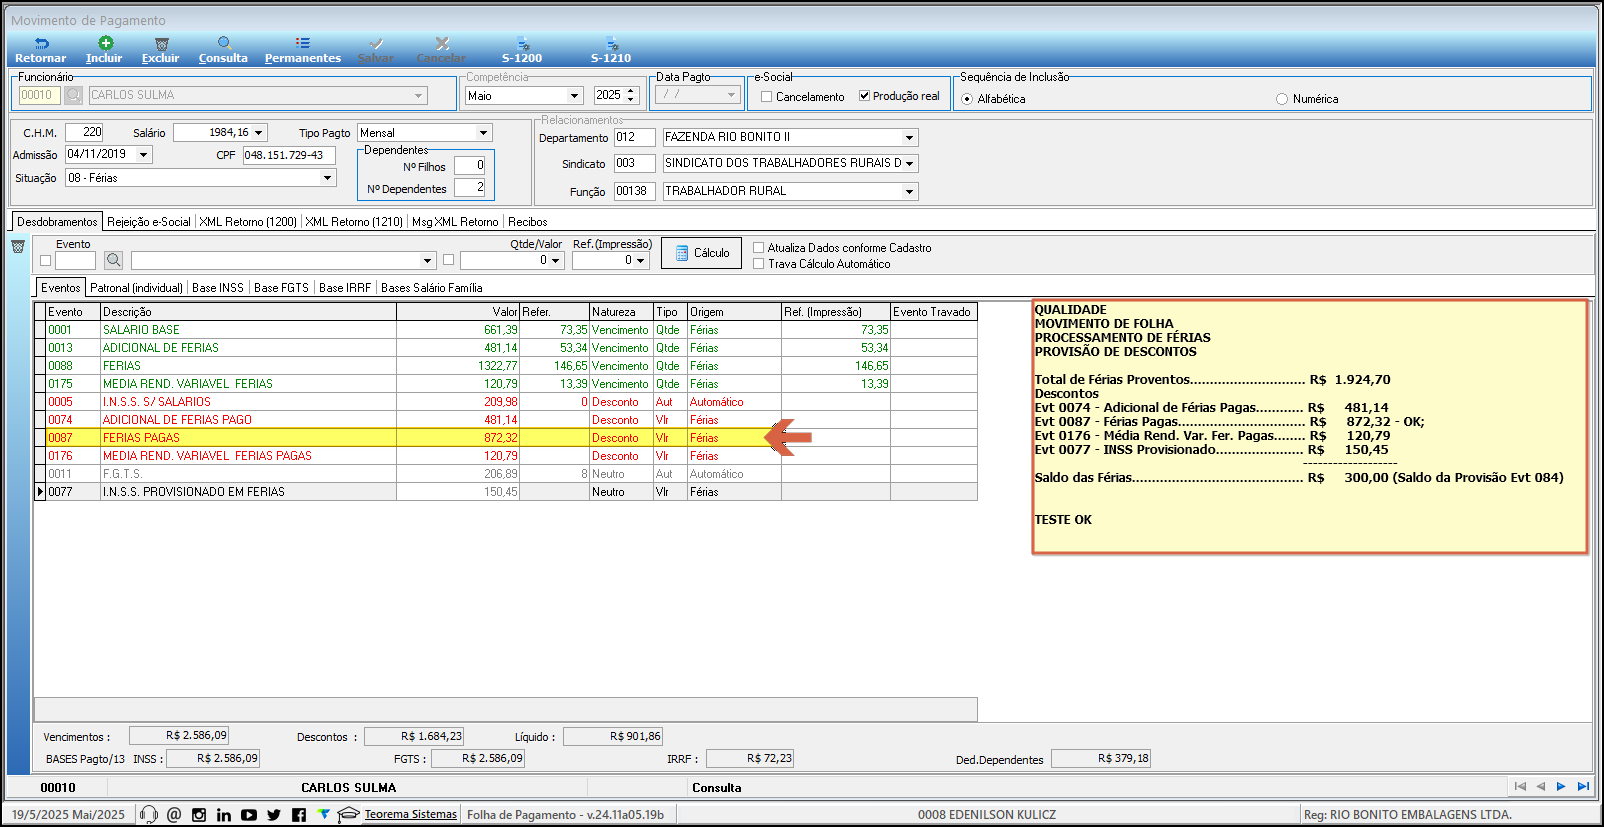This screenshot has height=827, width=1604.
Task: Switch to the Base INSS tab
Action: (x=218, y=288)
